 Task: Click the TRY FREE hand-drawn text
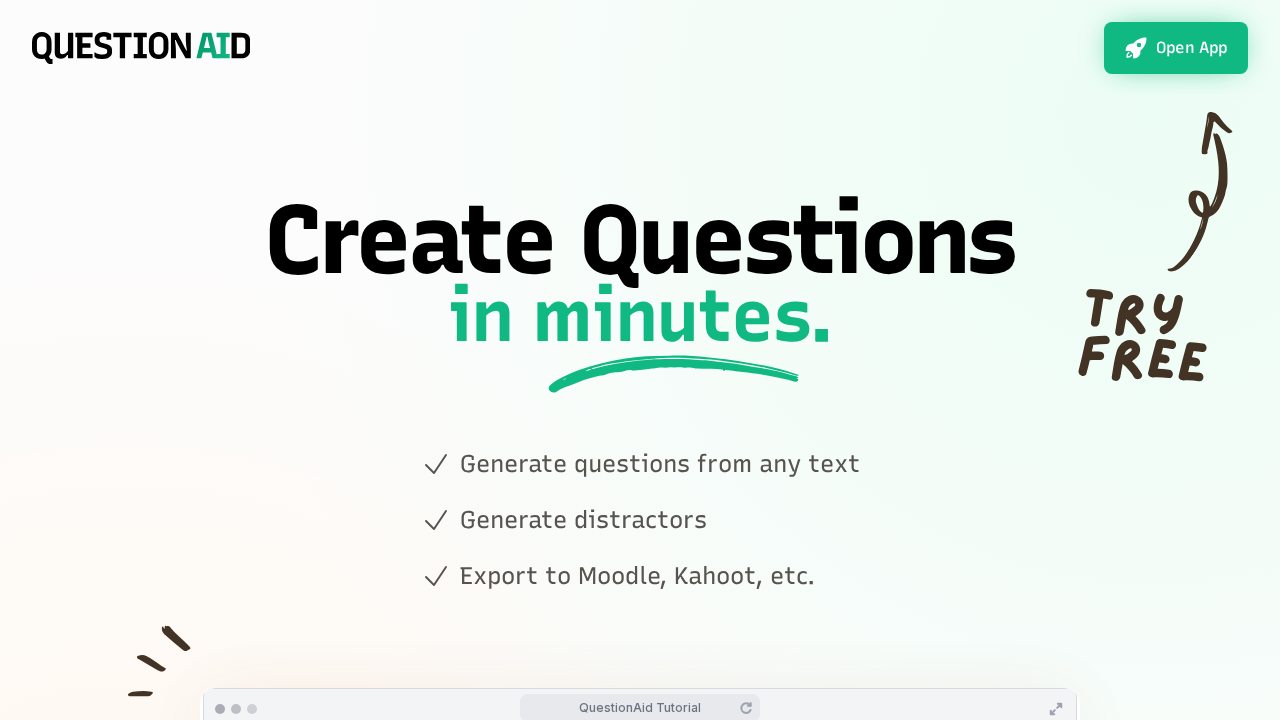1142,335
